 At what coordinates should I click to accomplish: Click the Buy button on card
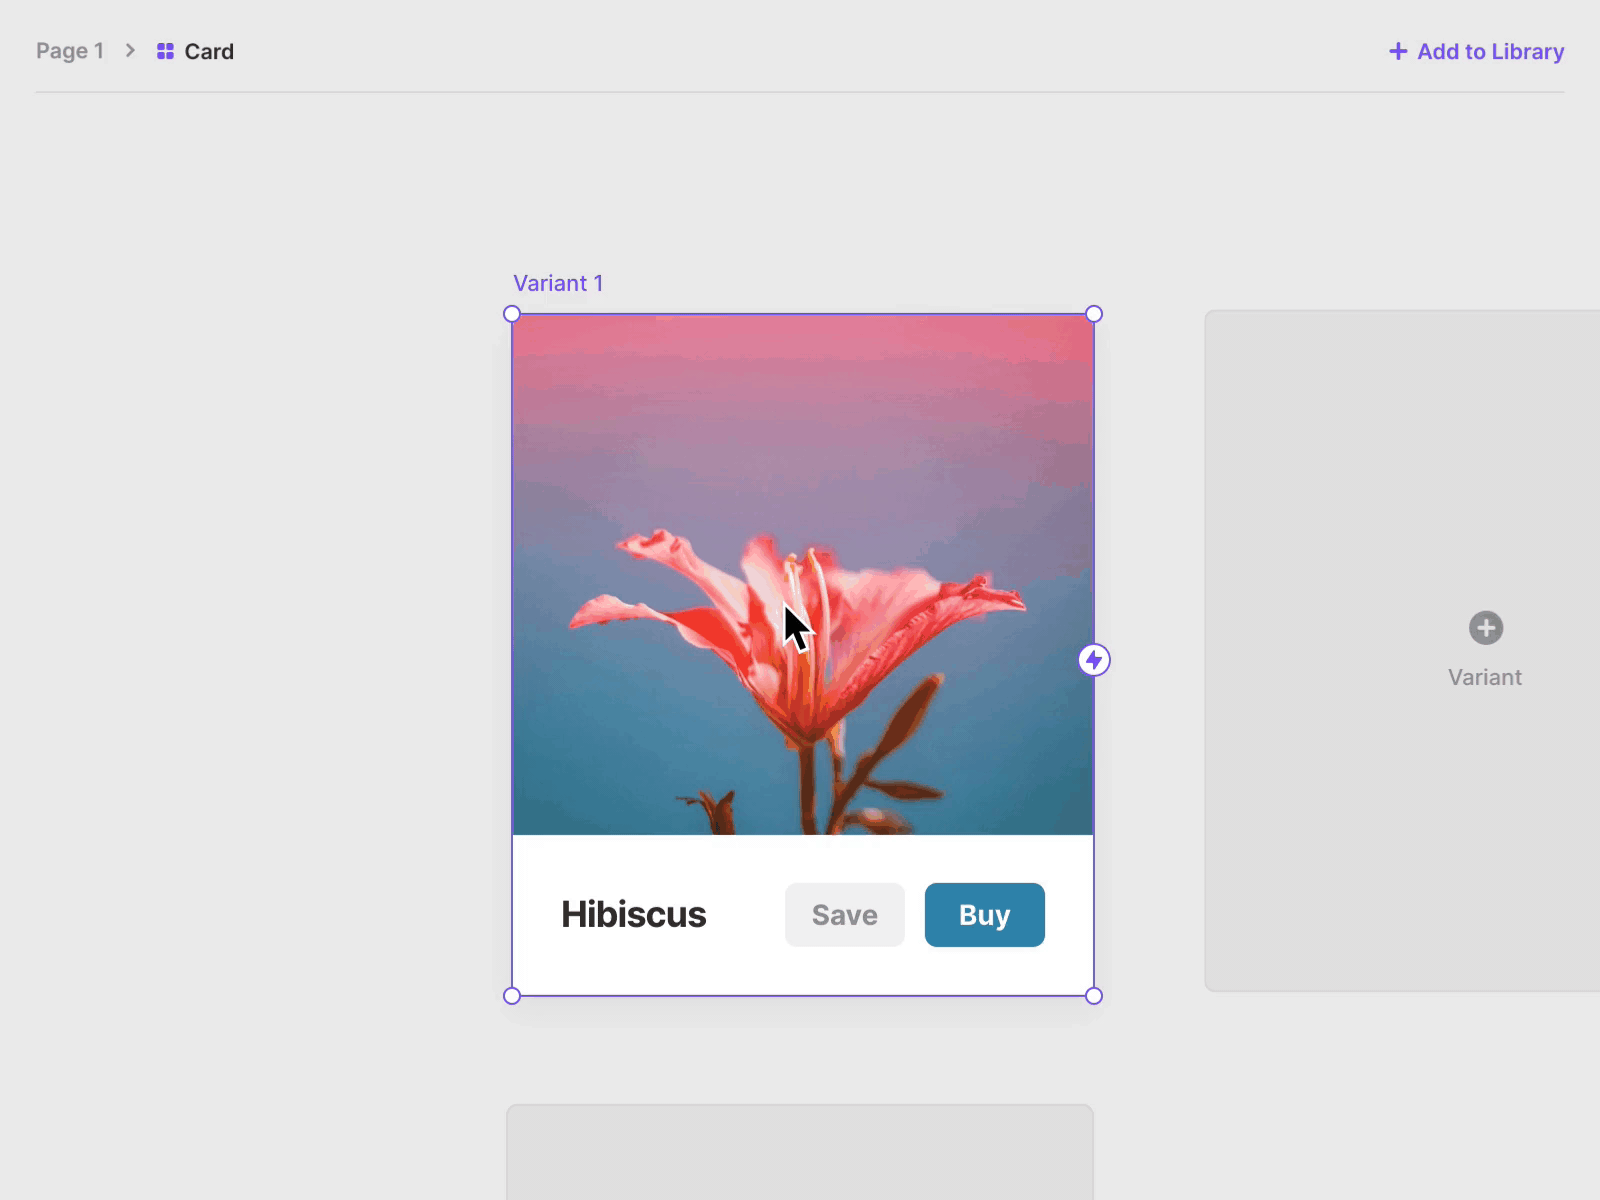[x=985, y=915]
